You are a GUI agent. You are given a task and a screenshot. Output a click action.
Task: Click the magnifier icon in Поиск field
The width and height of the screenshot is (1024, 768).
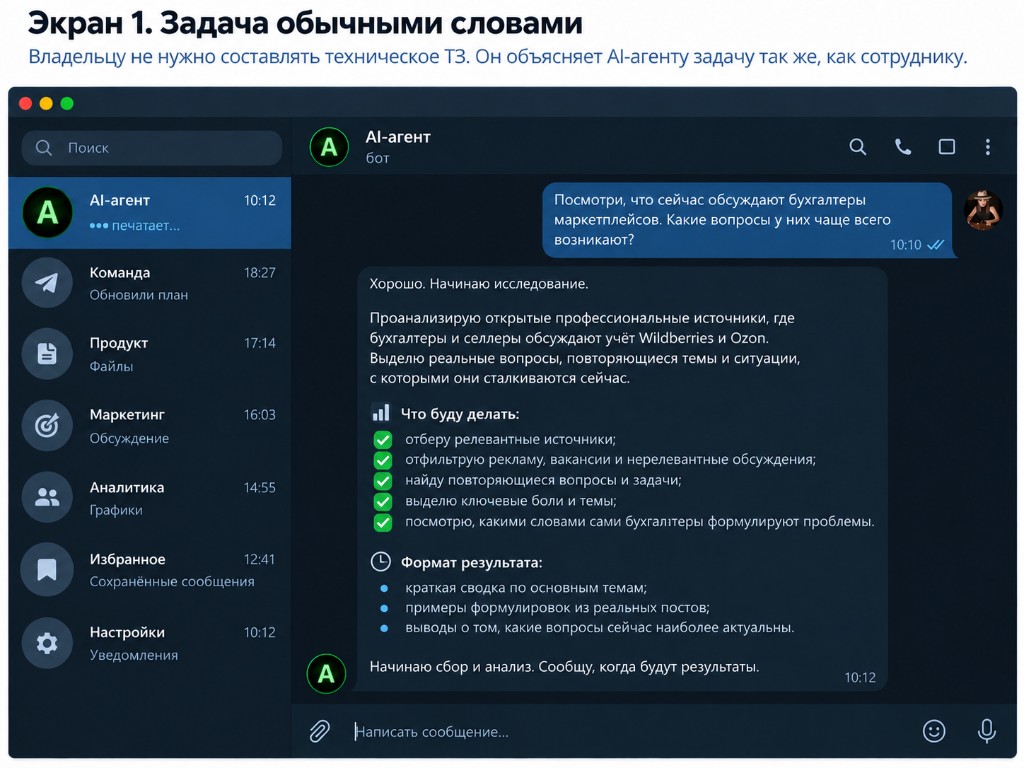[x=43, y=148]
